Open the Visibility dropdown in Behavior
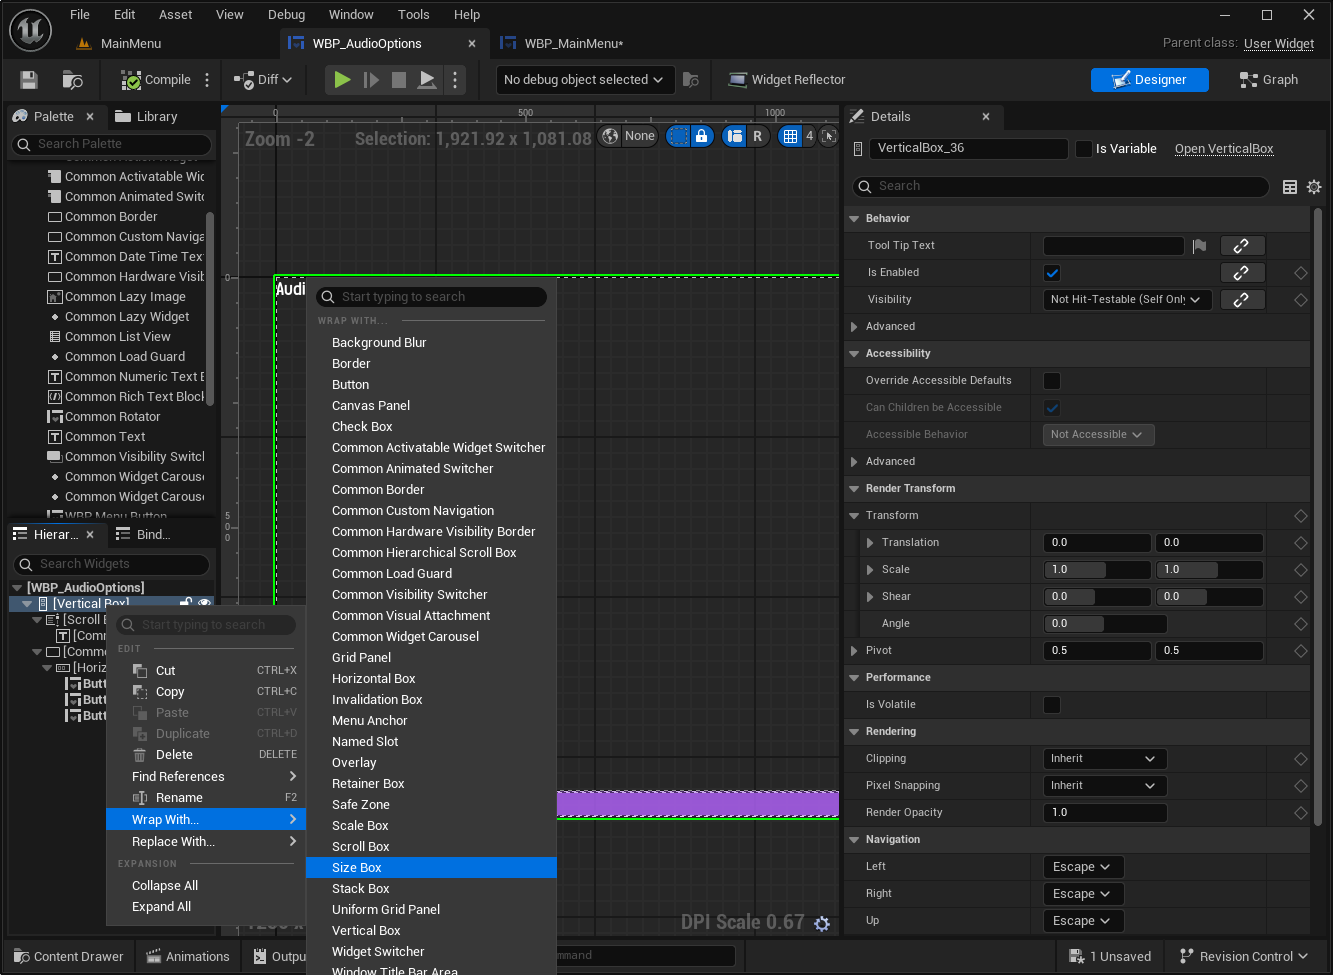The width and height of the screenshot is (1333, 975). 1127,300
